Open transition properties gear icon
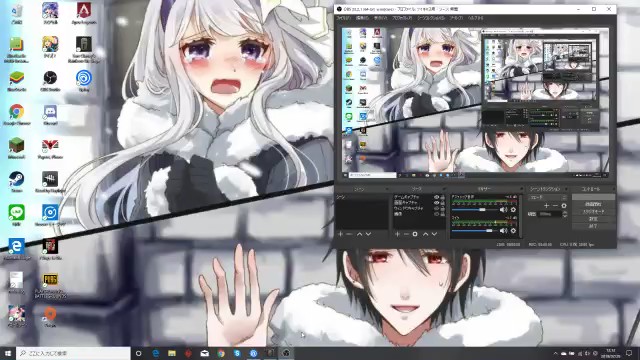The image size is (640, 360). pos(564,206)
